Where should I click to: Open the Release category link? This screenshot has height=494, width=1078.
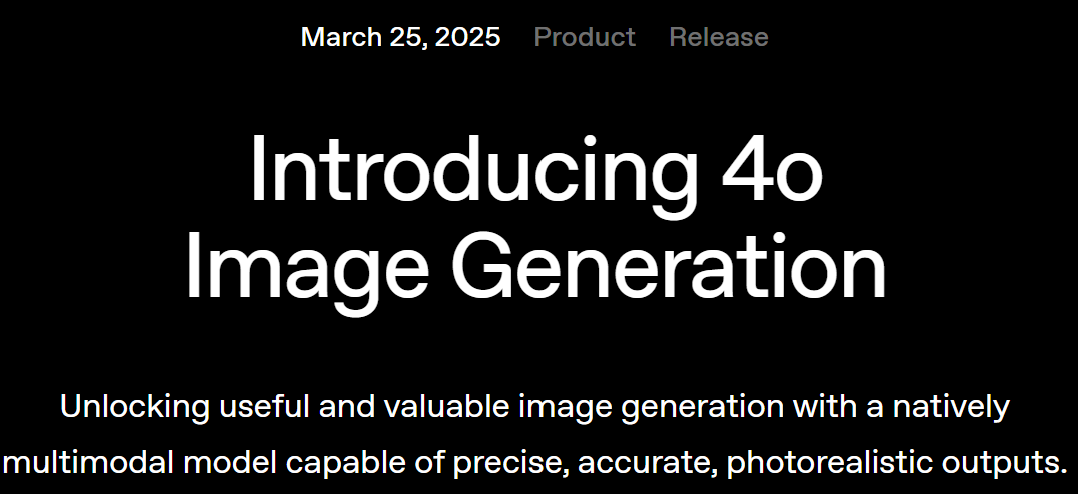tap(718, 37)
